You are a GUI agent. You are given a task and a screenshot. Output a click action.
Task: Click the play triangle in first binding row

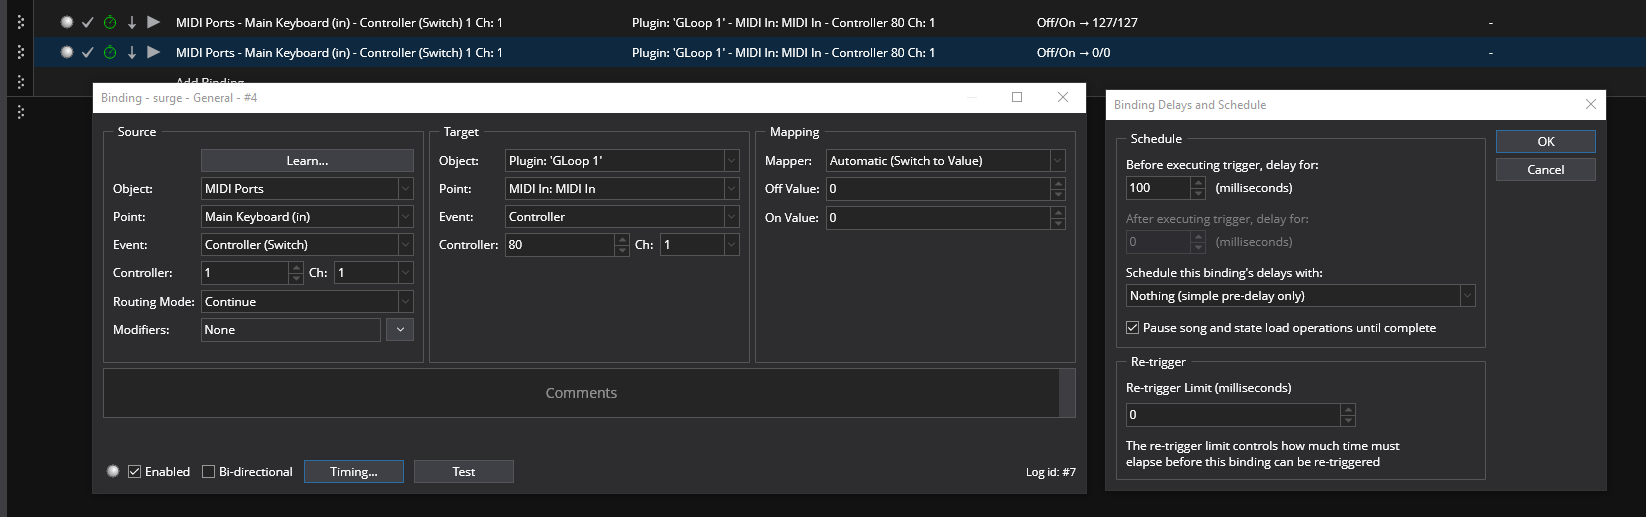(x=153, y=22)
